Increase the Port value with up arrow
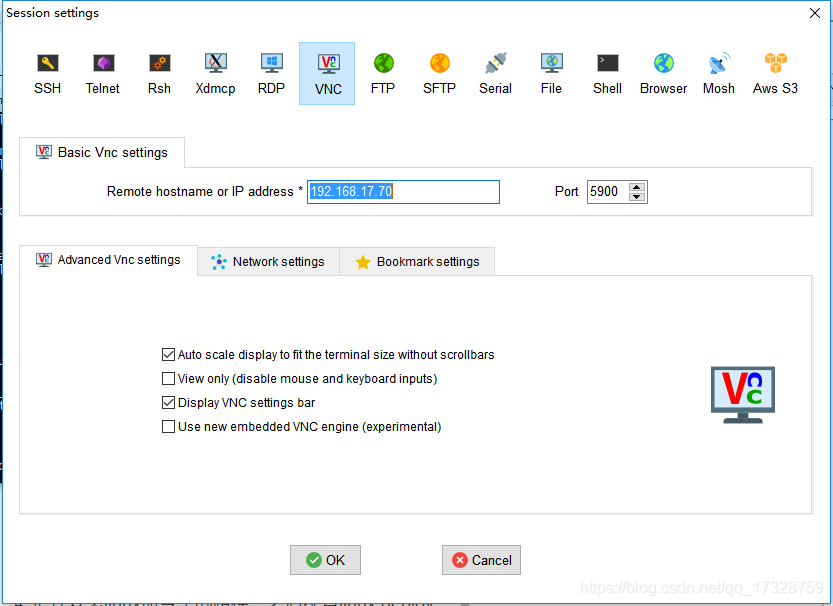The height and width of the screenshot is (606, 833). (637, 187)
